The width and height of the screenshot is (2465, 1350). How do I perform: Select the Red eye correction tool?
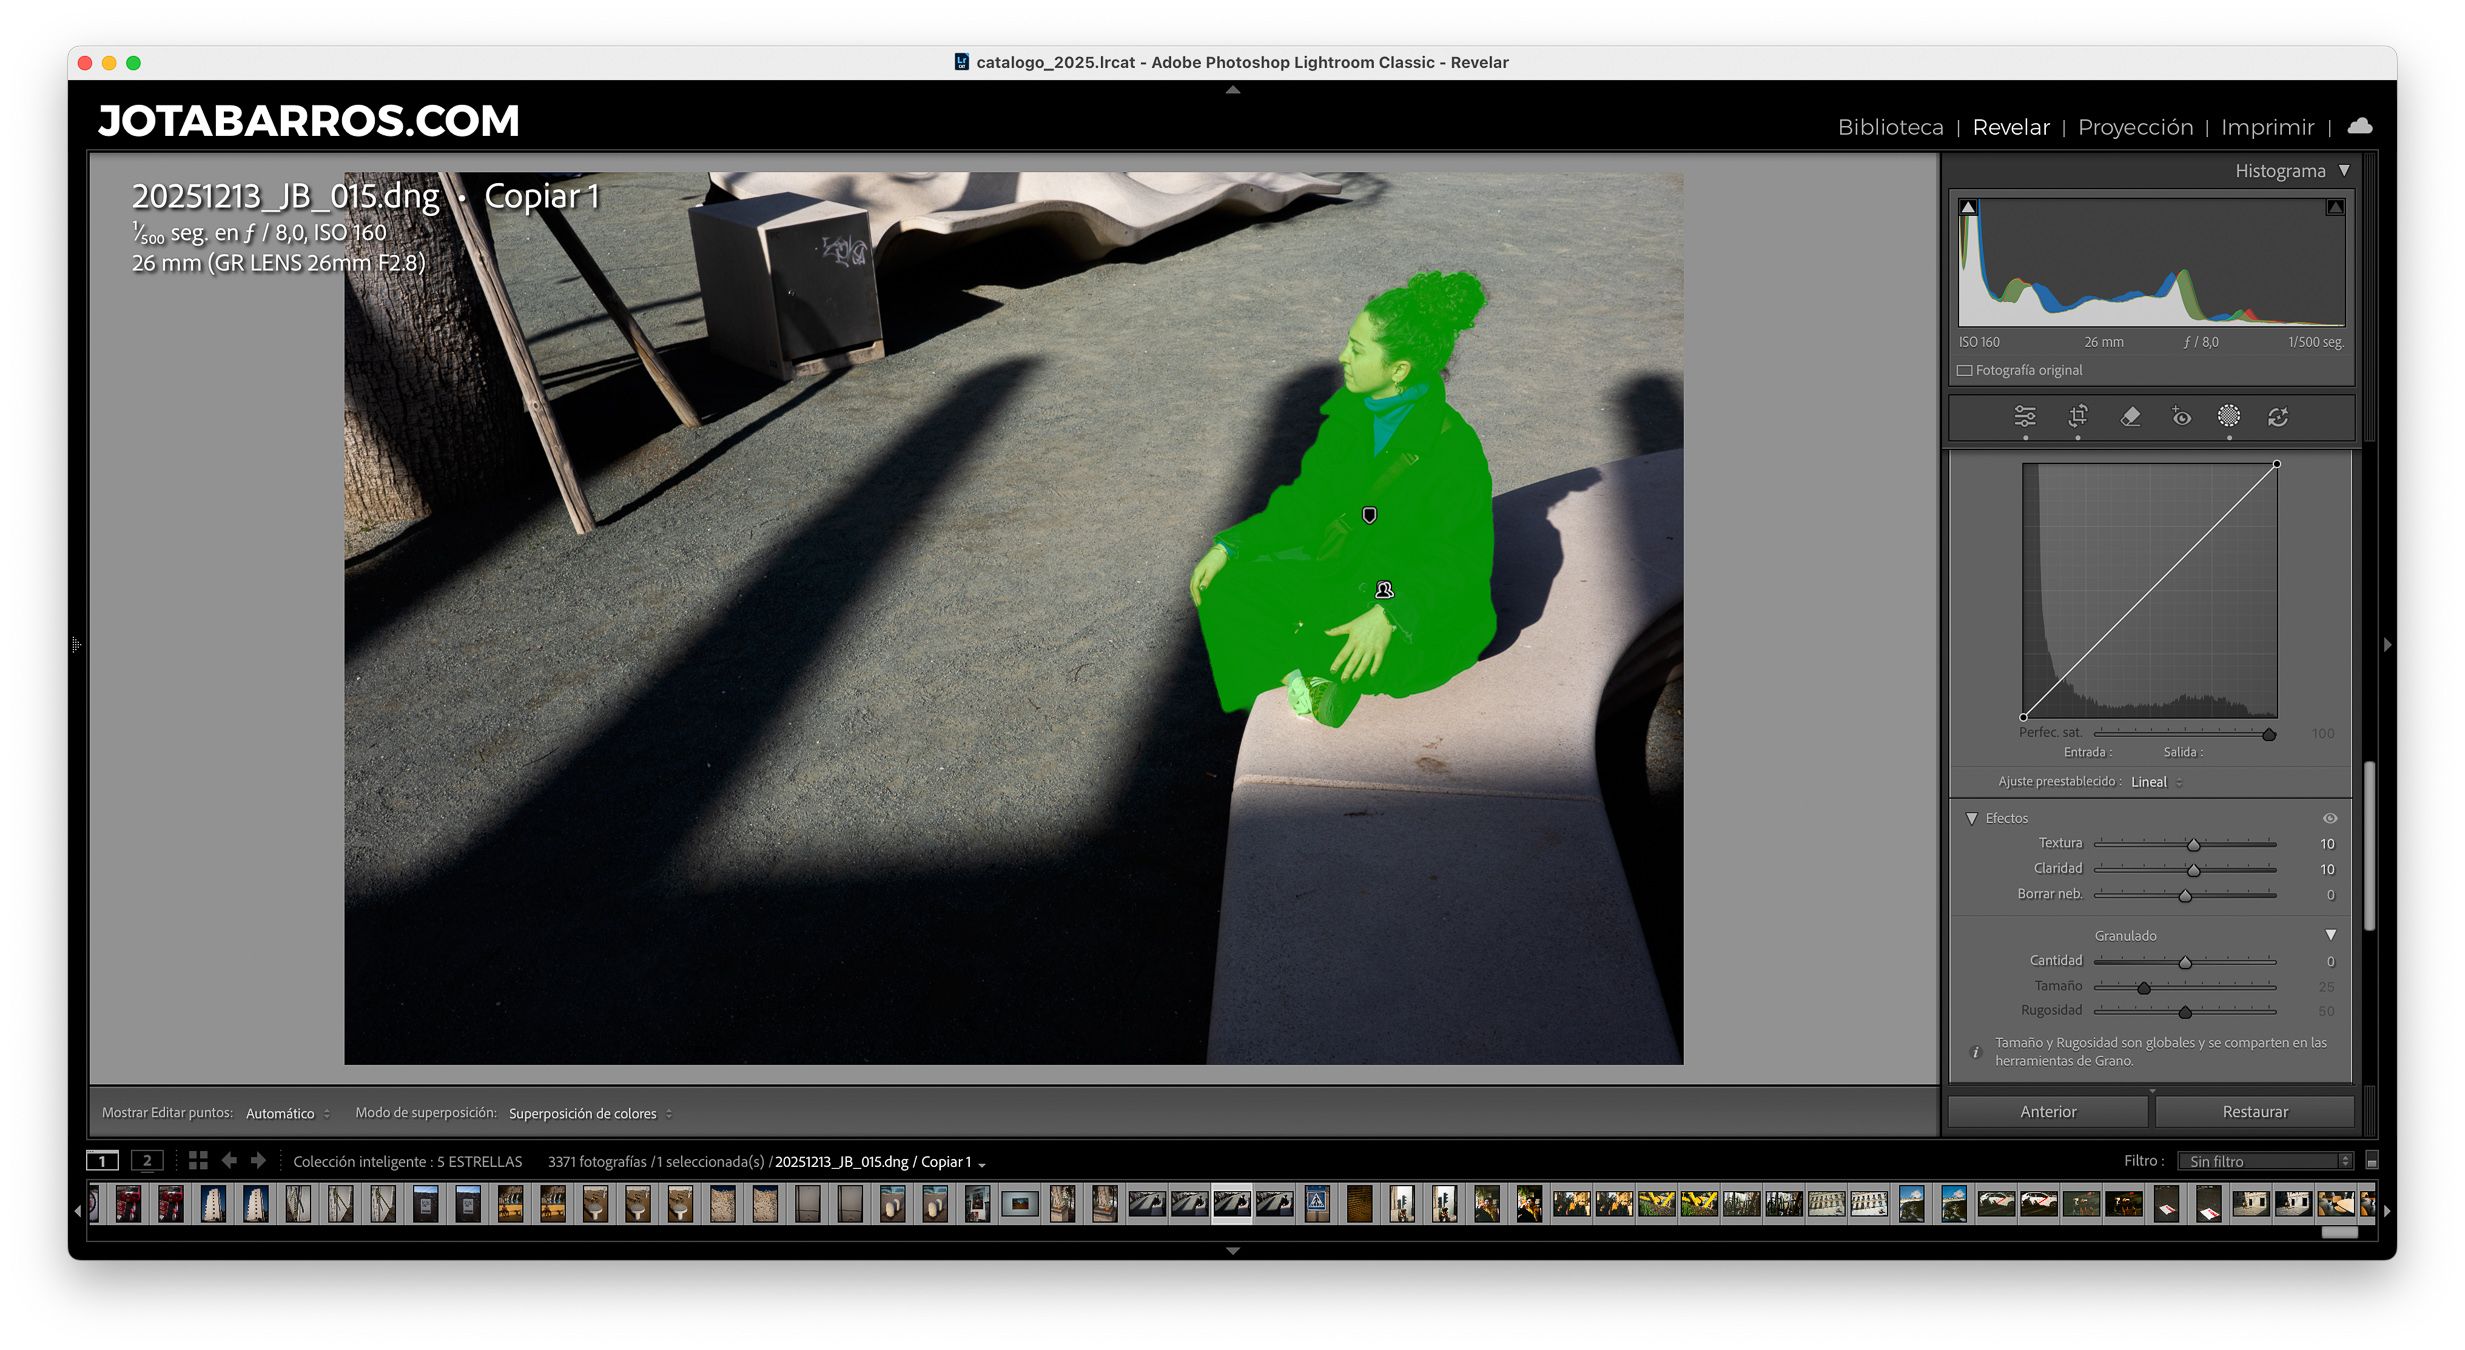pos(2181,416)
